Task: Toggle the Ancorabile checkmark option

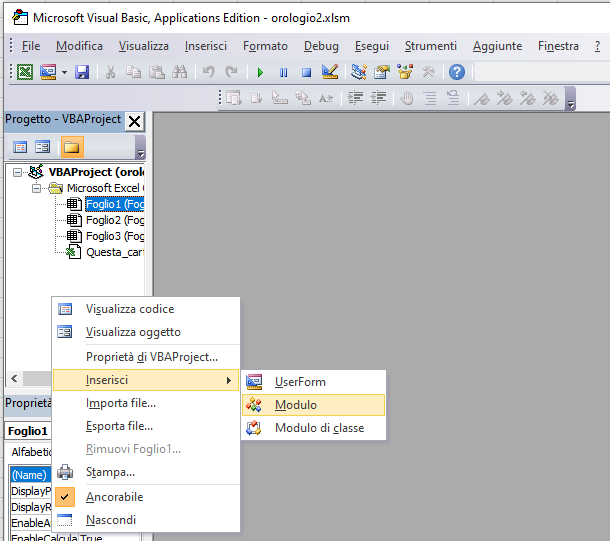Action: click(146, 497)
